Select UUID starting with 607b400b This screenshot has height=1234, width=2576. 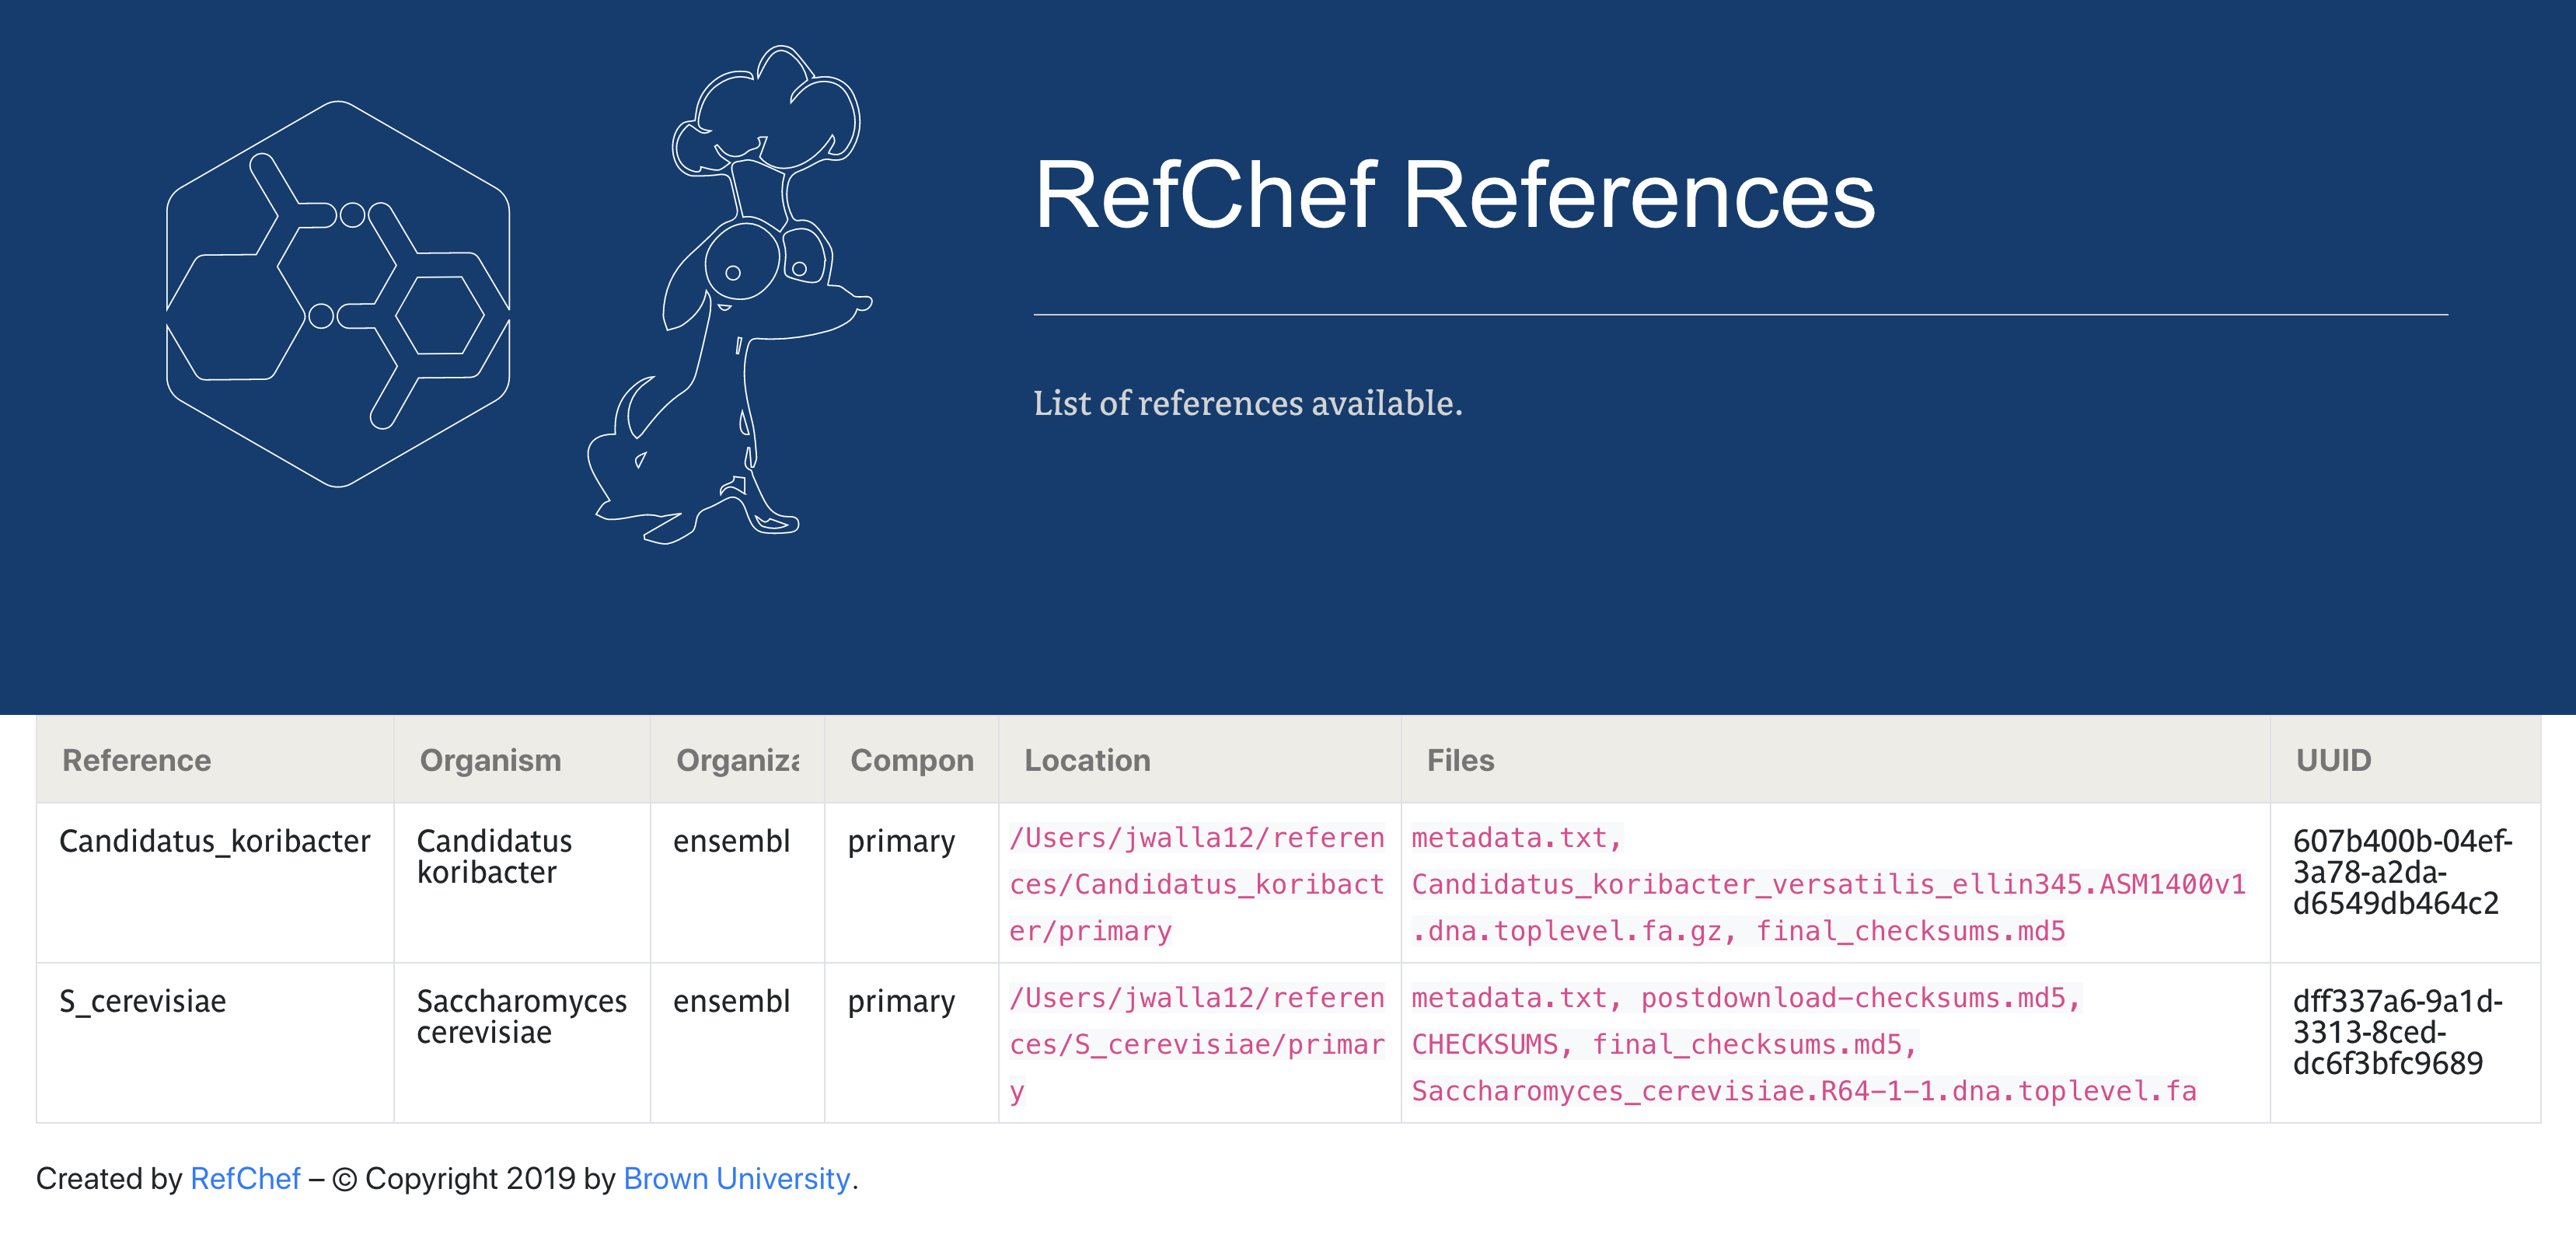point(2402,872)
